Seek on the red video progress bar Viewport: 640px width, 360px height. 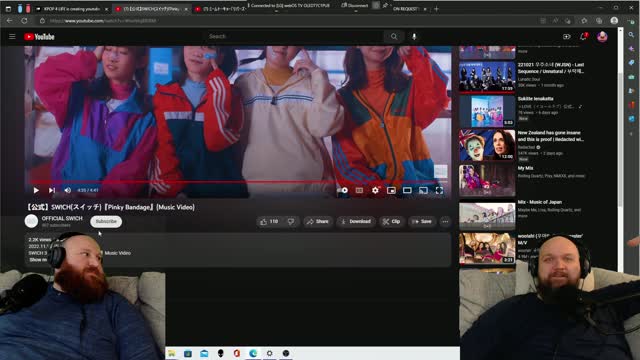tap(238, 182)
